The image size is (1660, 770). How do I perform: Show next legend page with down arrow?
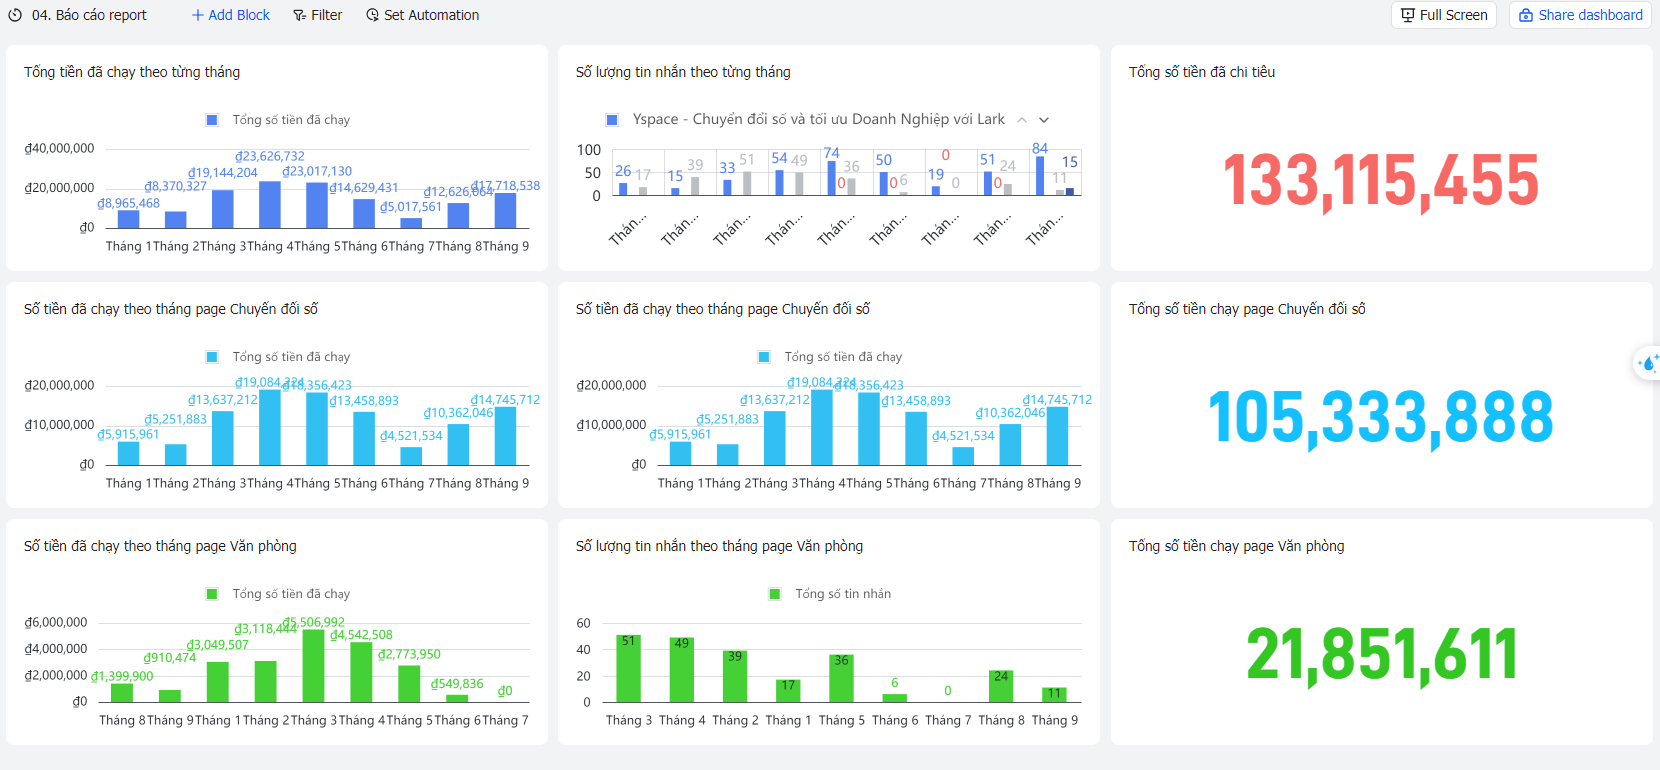coord(1044,120)
